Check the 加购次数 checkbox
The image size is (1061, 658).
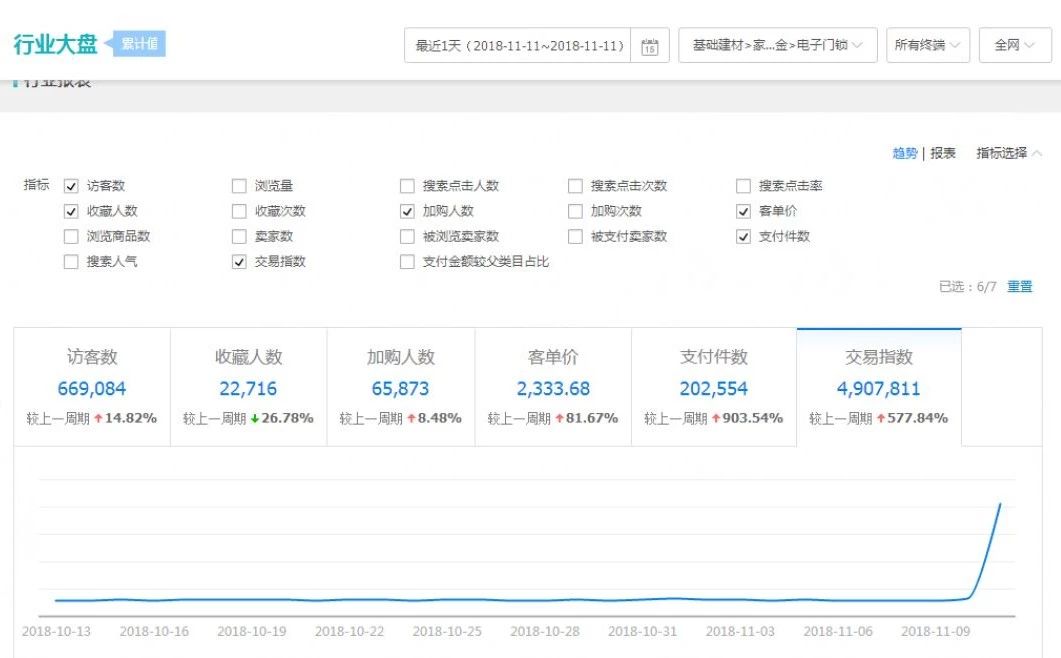(x=575, y=211)
